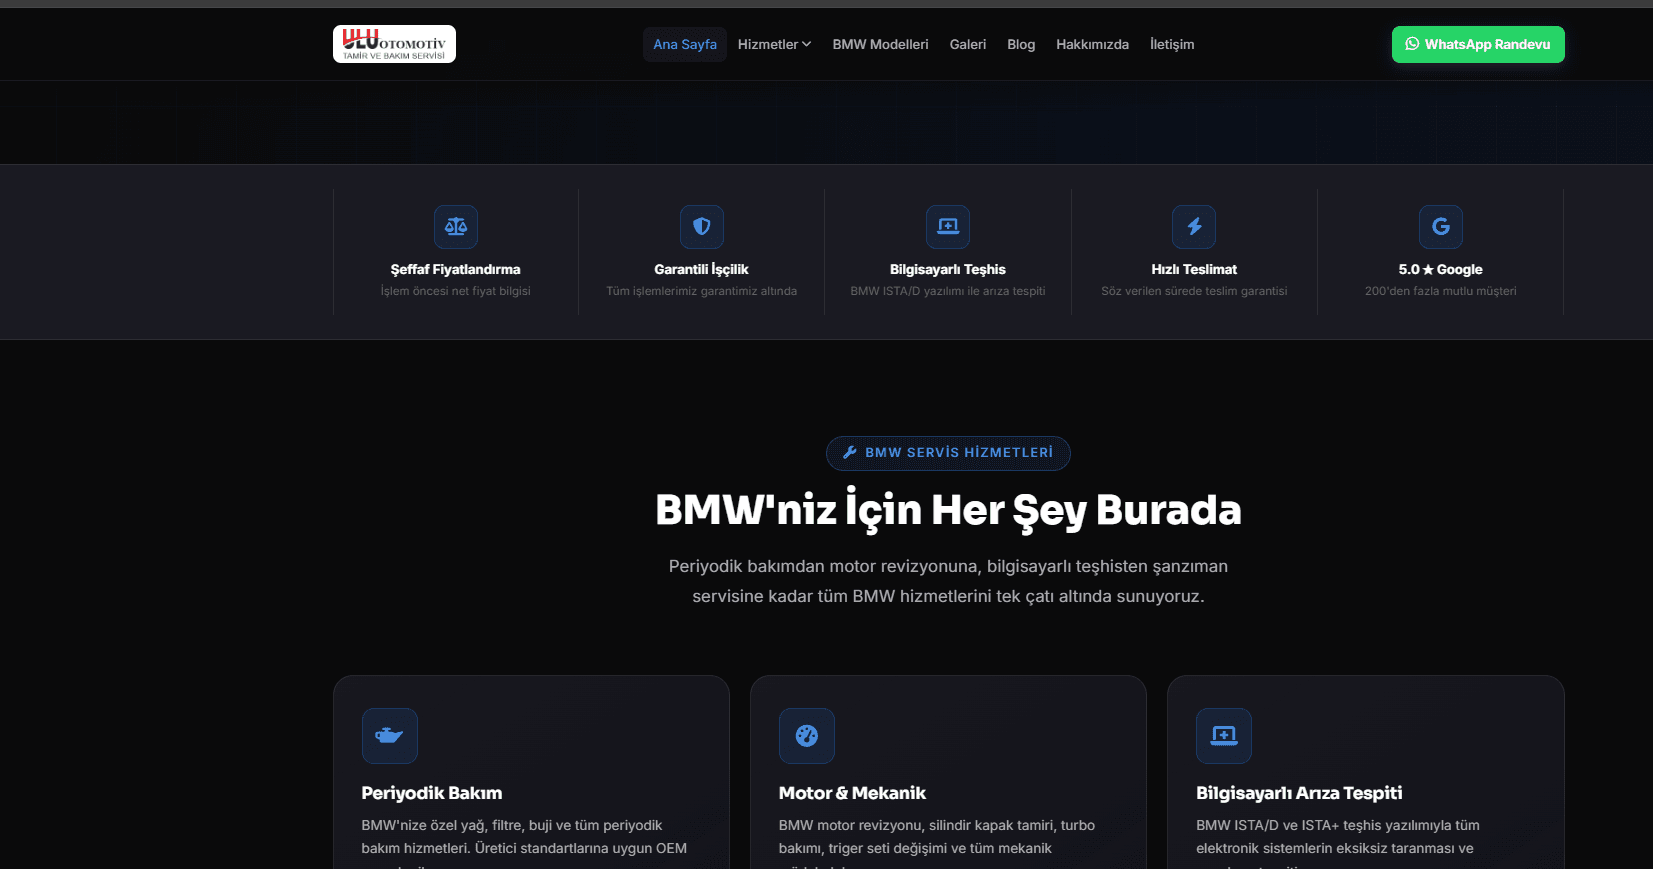Viewport: 1653px width, 869px height.
Task: Go to BMW Modelleri page
Action: pos(880,44)
